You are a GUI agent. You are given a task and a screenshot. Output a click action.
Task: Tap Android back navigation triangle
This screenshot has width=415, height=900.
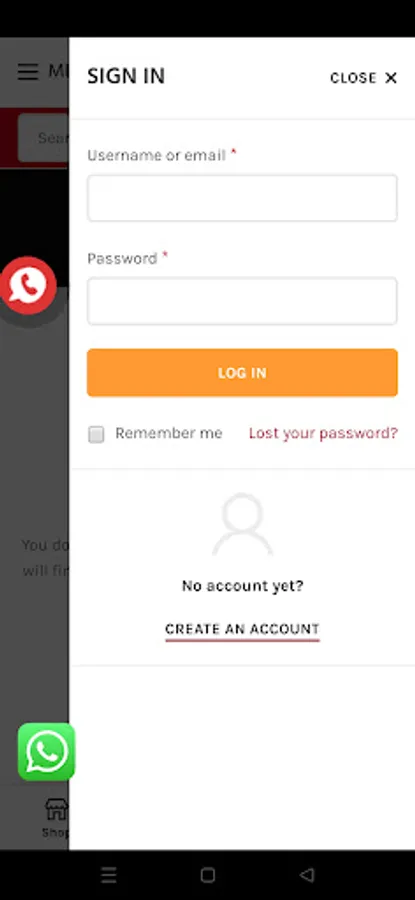tap(307, 875)
